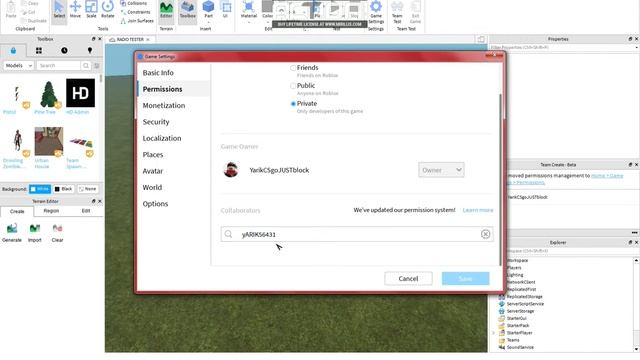Viewport: 640px width, 360px height.
Task: Open Permissions settings page
Action: point(162,89)
